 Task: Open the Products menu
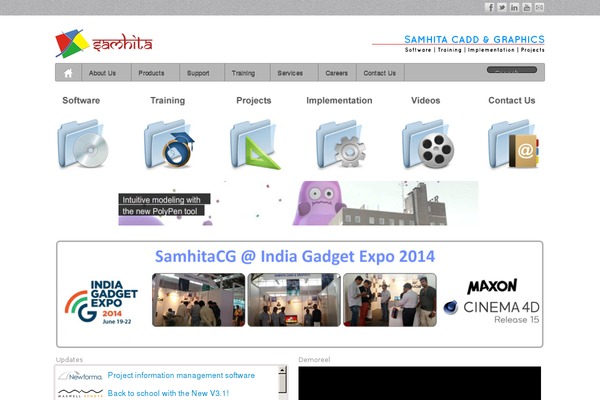[x=151, y=73]
